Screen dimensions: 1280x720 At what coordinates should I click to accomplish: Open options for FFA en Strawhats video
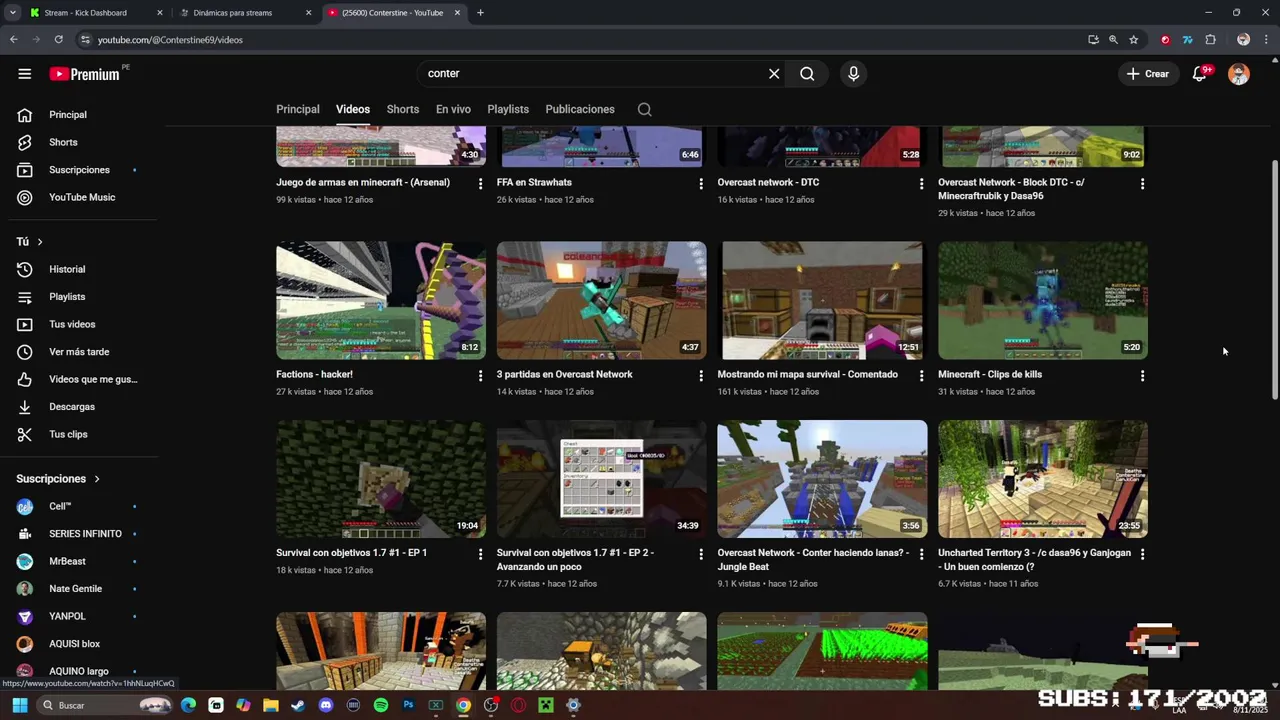tap(701, 184)
